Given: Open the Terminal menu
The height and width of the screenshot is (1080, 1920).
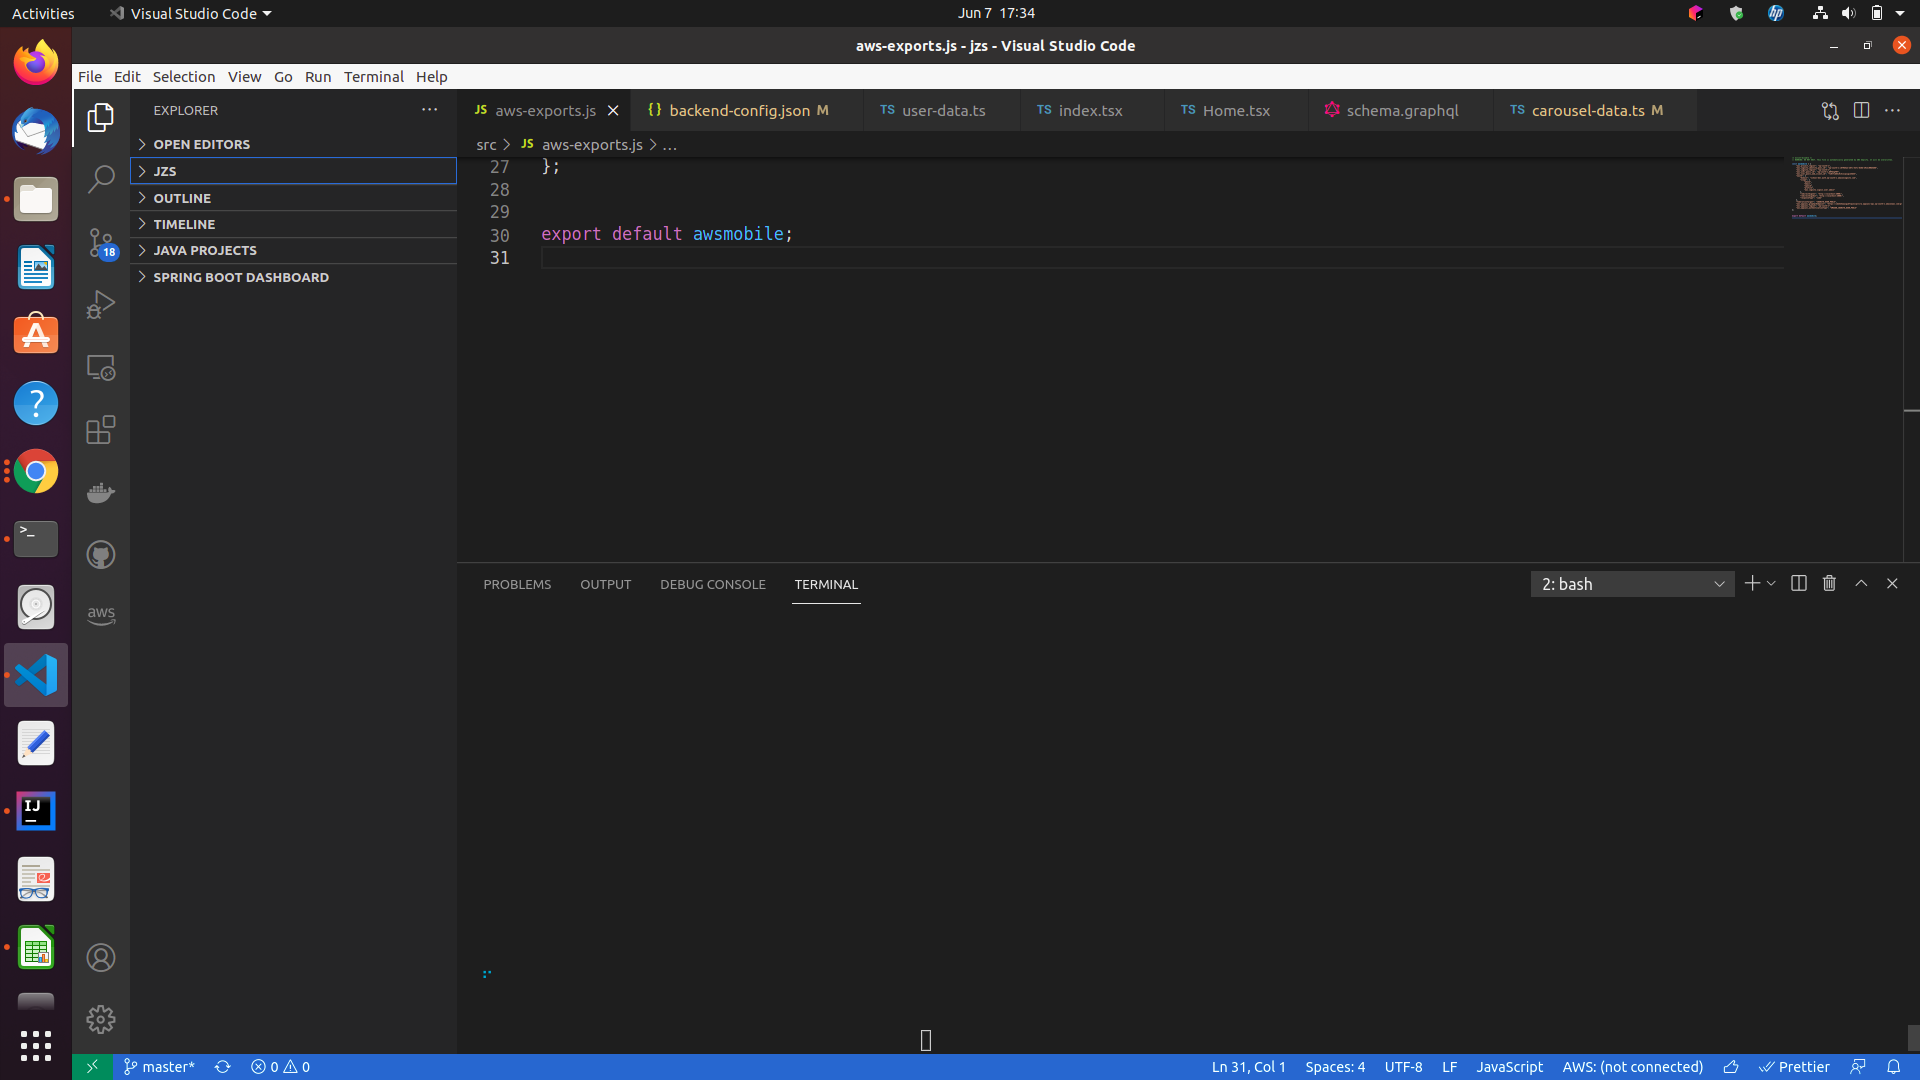Looking at the screenshot, I should pyautogui.click(x=374, y=76).
